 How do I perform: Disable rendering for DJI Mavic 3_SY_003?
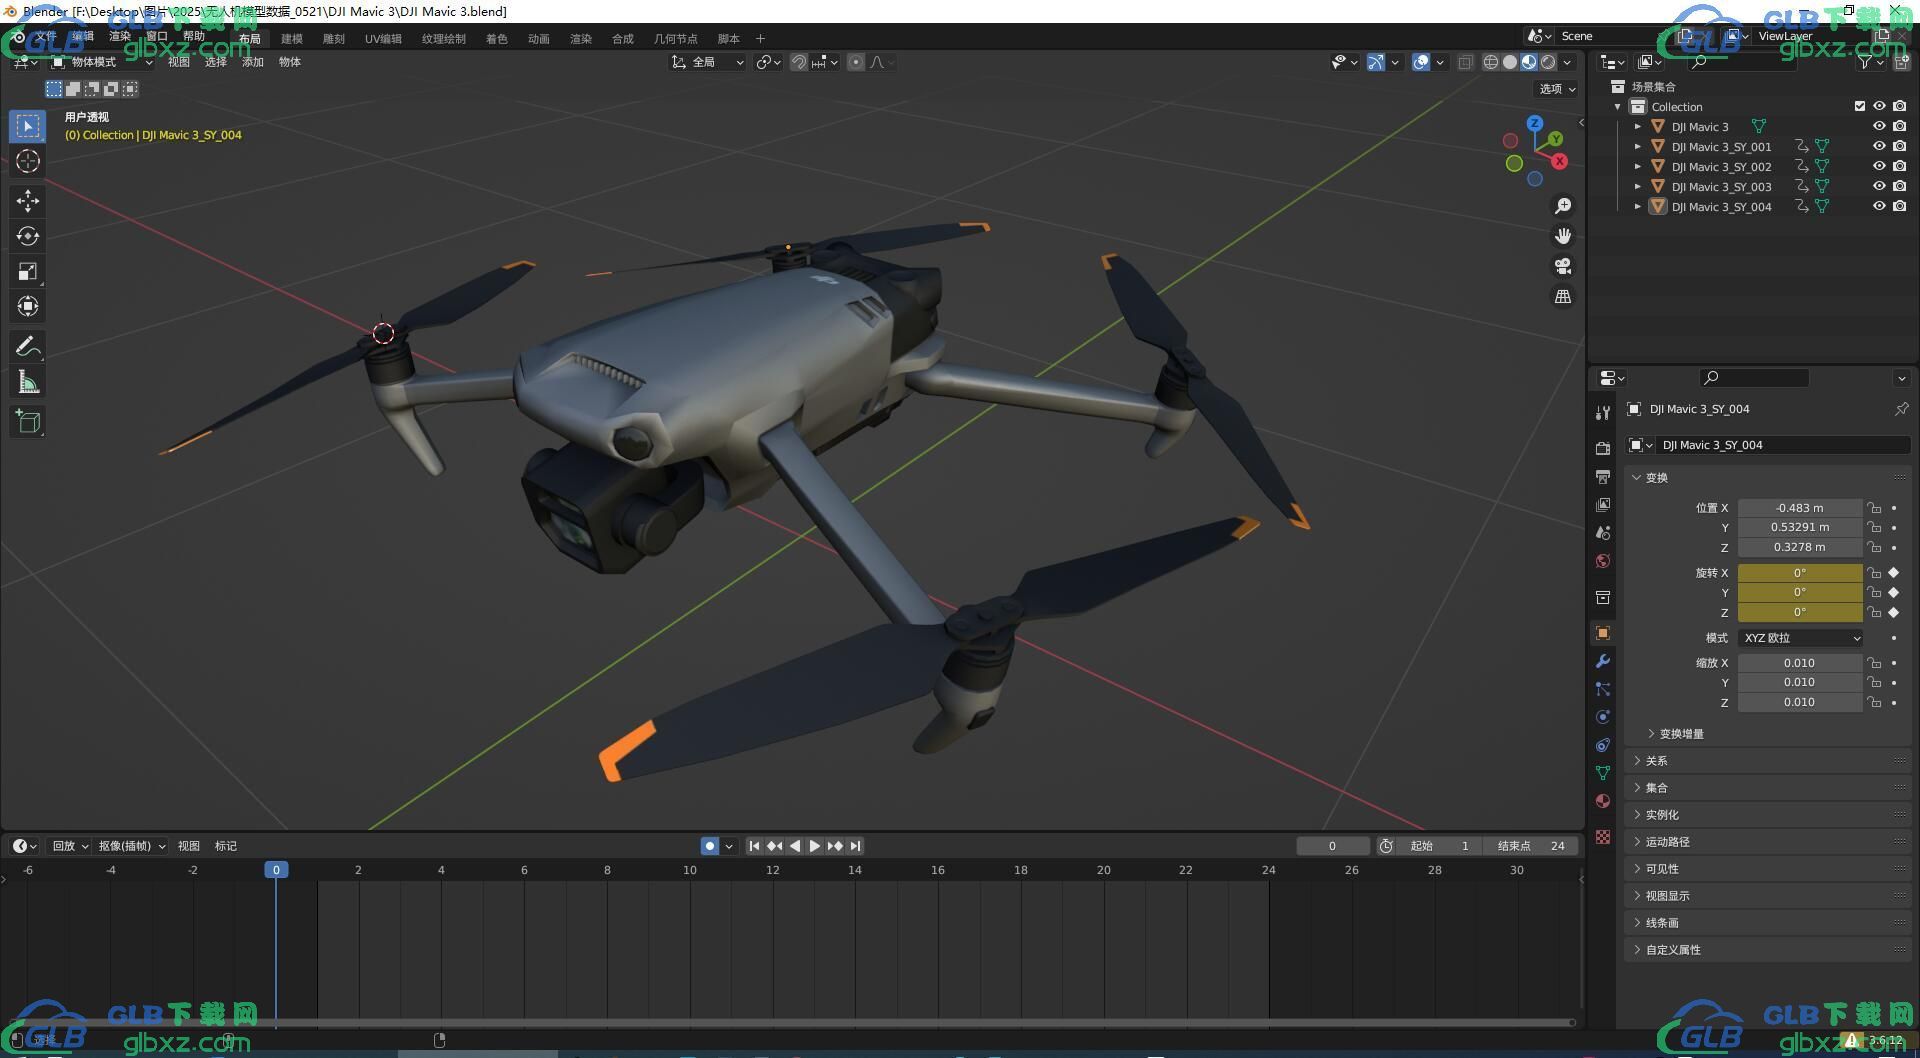click(1899, 186)
